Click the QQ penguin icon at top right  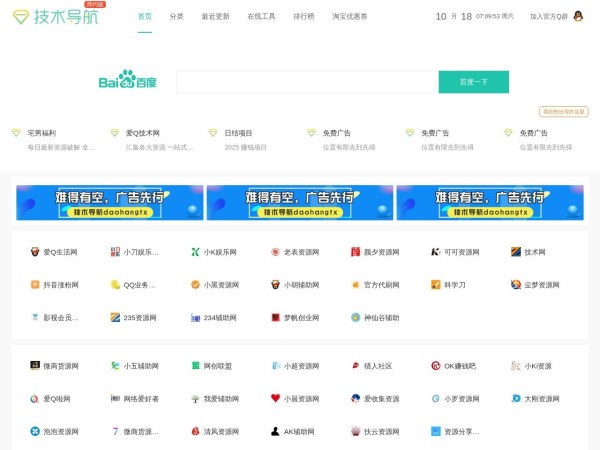click(578, 16)
